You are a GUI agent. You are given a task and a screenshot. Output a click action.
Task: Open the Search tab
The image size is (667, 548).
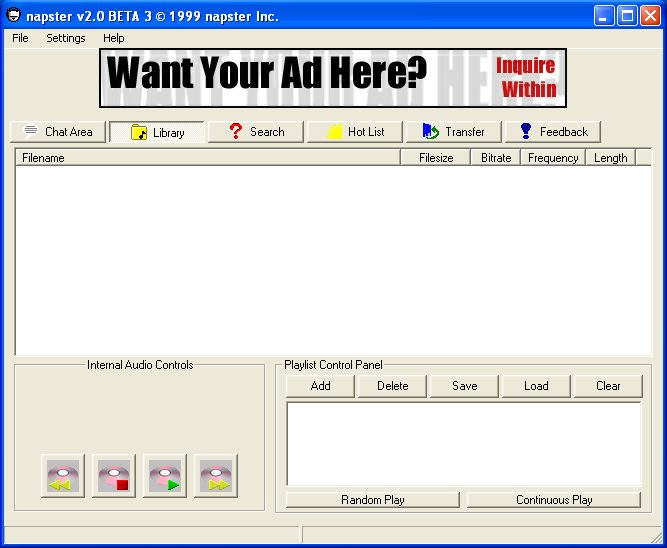coord(256,132)
